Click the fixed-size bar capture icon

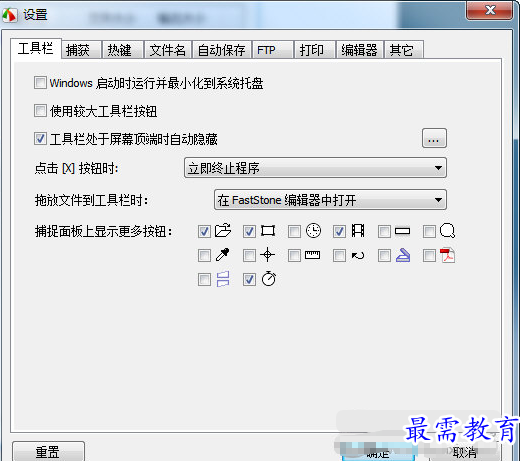point(402,231)
